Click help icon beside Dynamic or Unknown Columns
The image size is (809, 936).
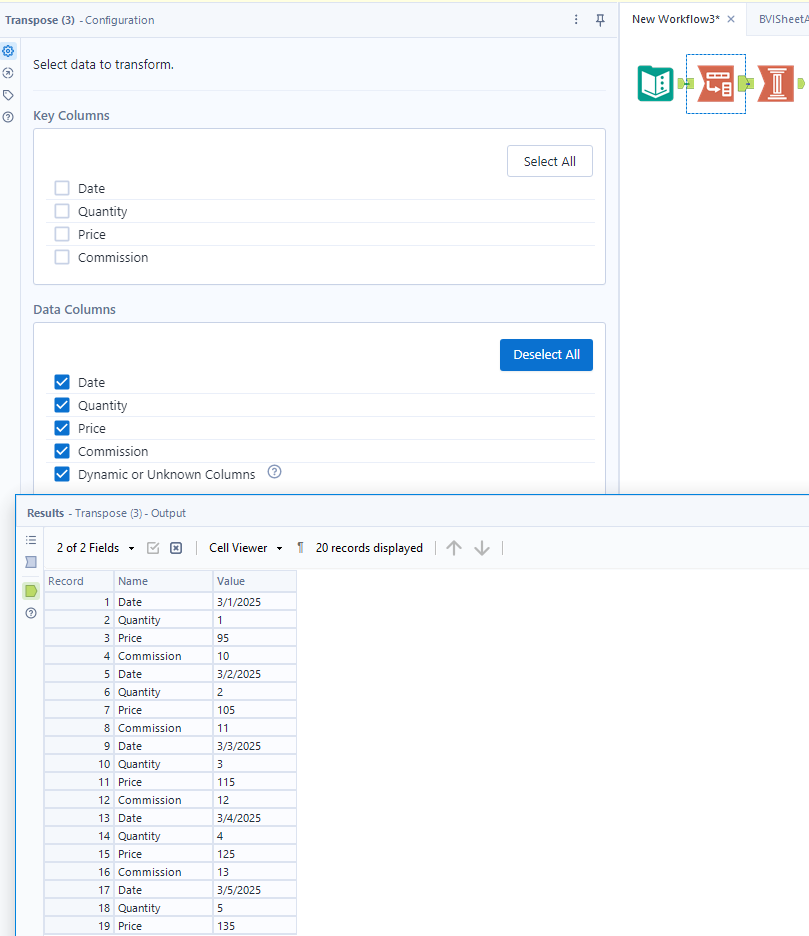(x=274, y=472)
